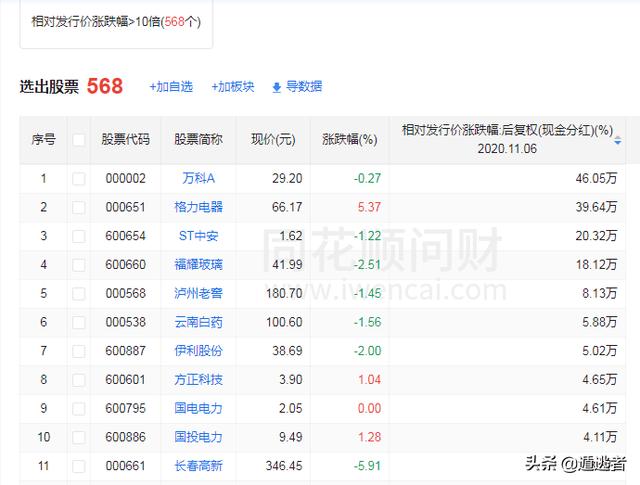The height and width of the screenshot is (485, 640).
Task: Click the red 568 result count
Action: tap(105, 86)
